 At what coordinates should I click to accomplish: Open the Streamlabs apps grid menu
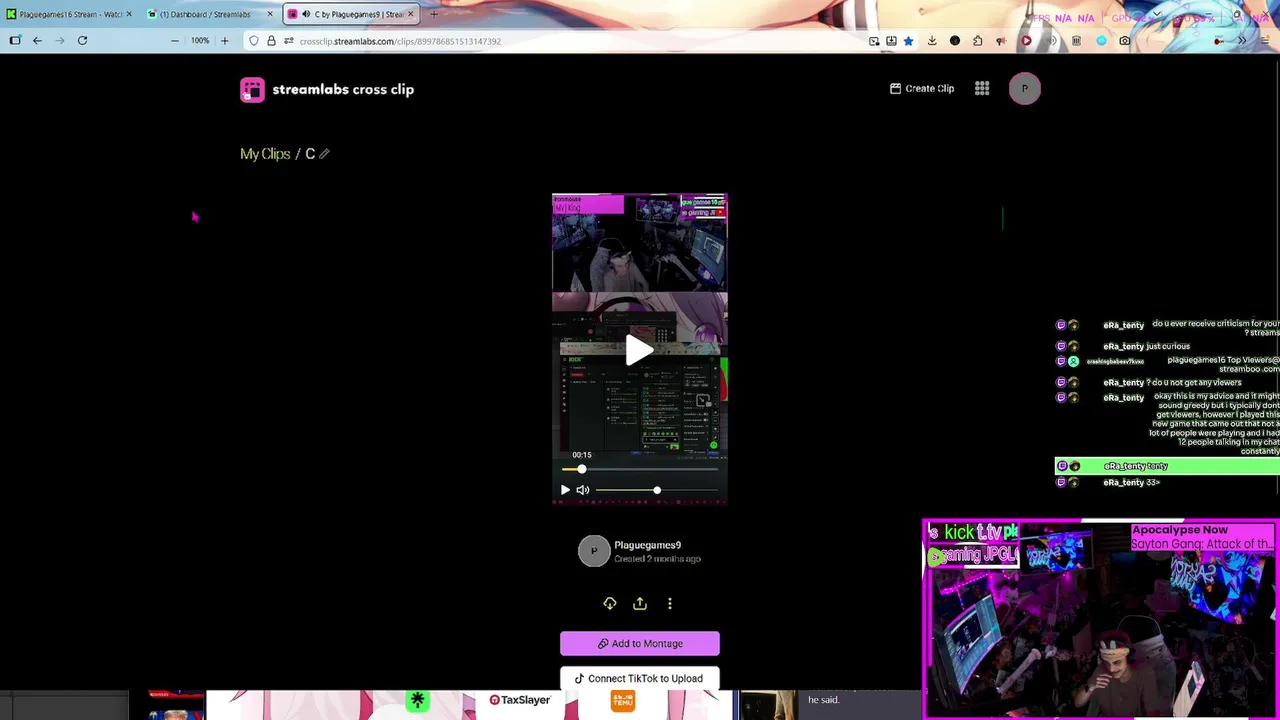(x=982, y=88)
